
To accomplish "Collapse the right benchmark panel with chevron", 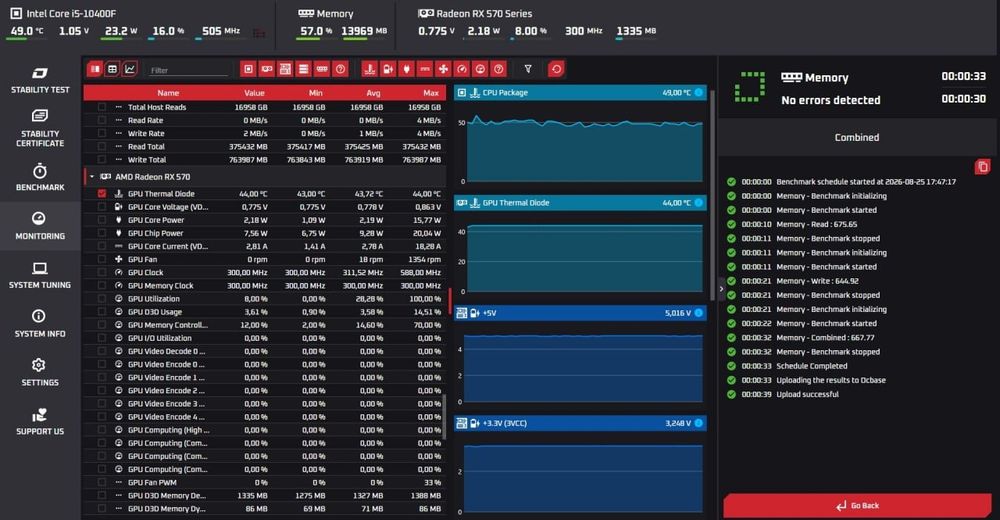I will point(721,289).
